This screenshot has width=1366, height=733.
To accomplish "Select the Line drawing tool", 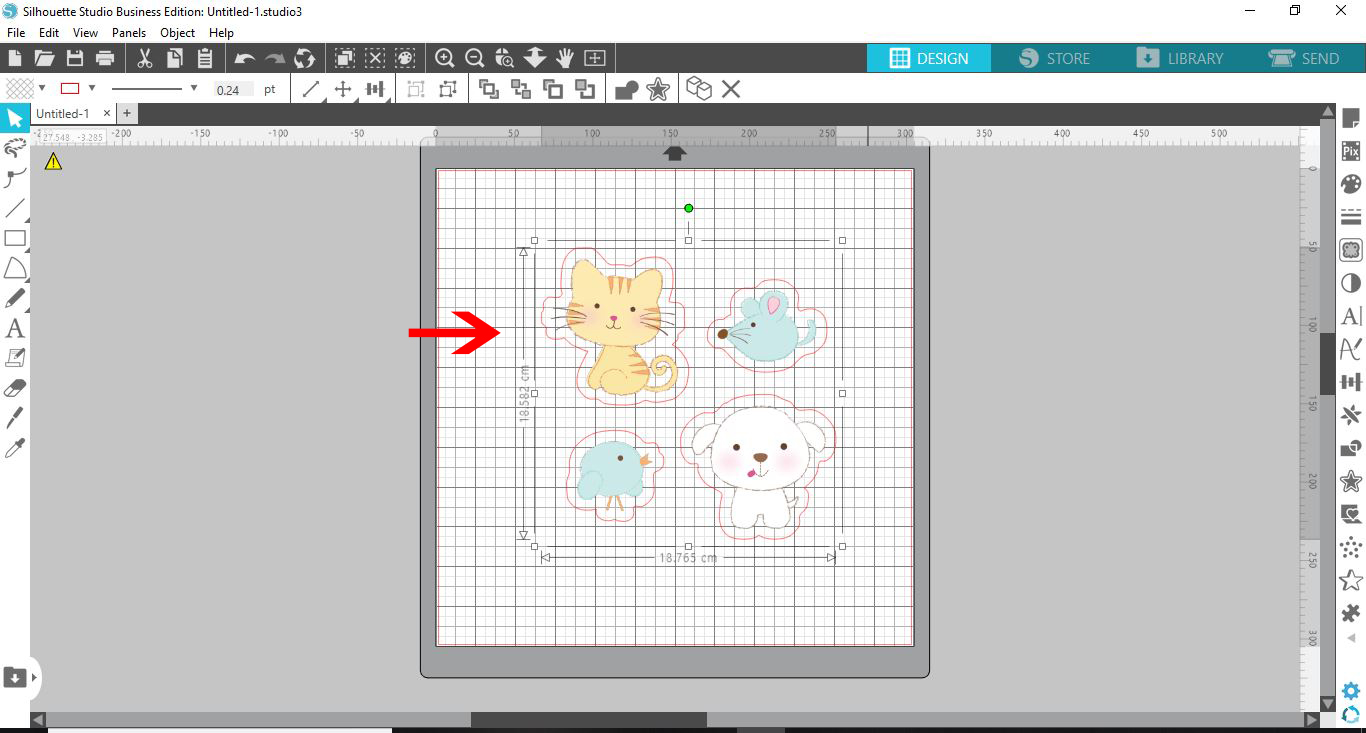I will (x=15, y=208).
